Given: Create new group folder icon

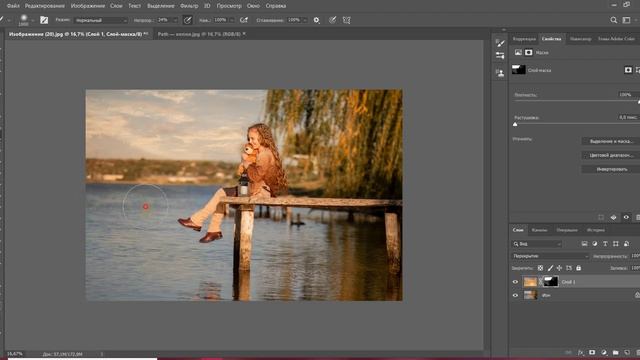Looking at the screenshot, I should (616, 353).
